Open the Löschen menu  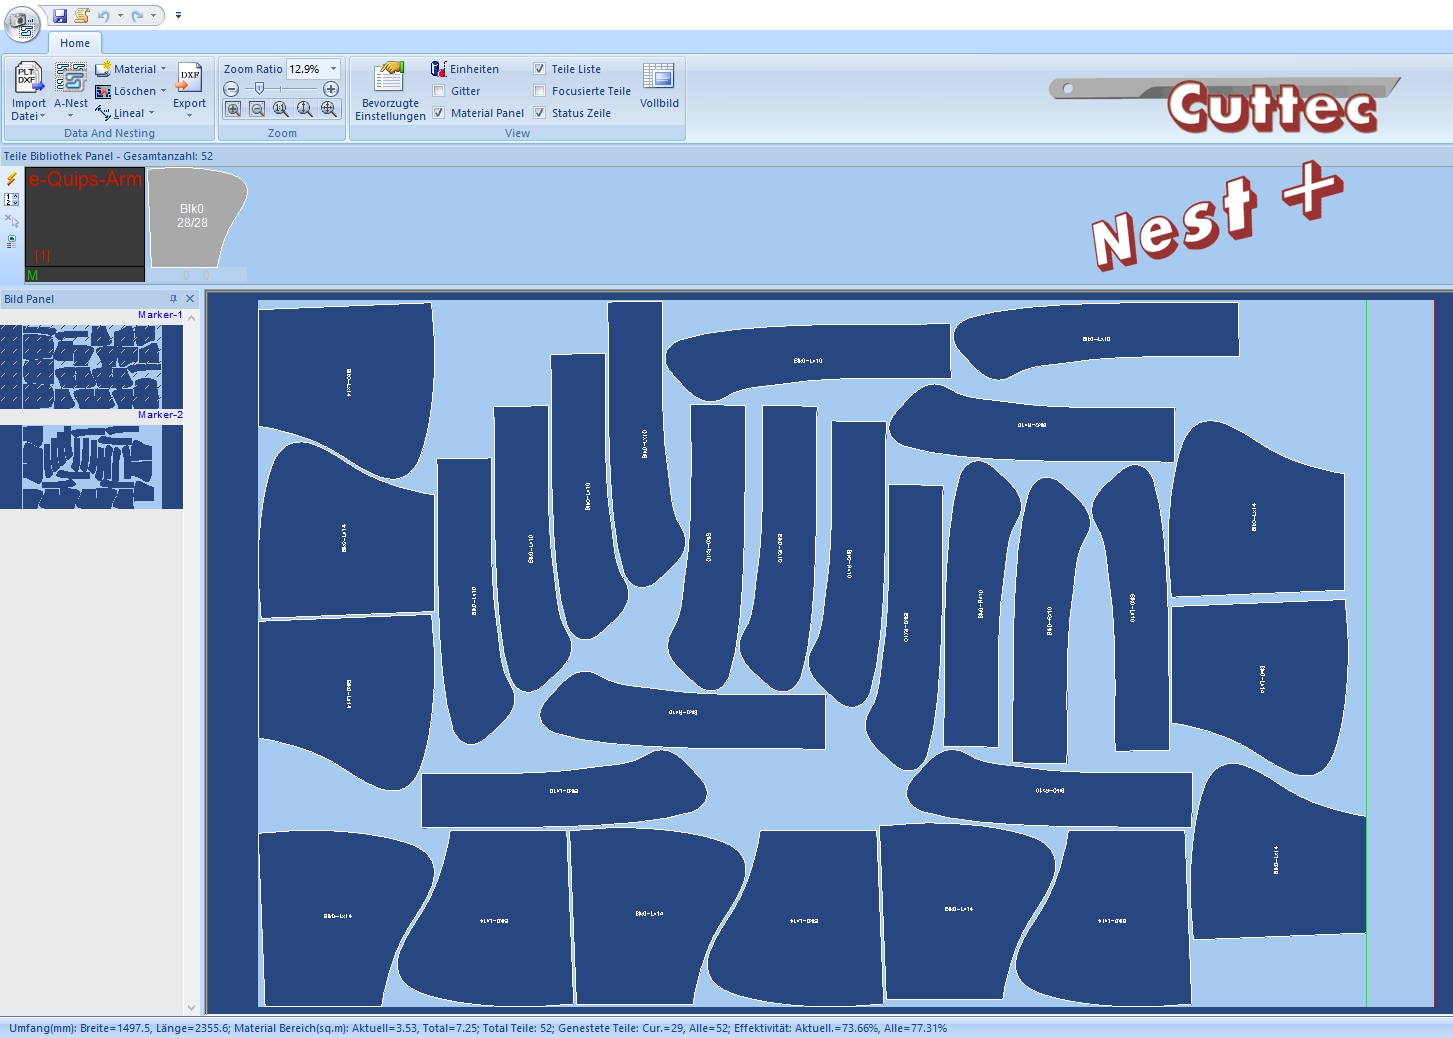click(131, 91)
